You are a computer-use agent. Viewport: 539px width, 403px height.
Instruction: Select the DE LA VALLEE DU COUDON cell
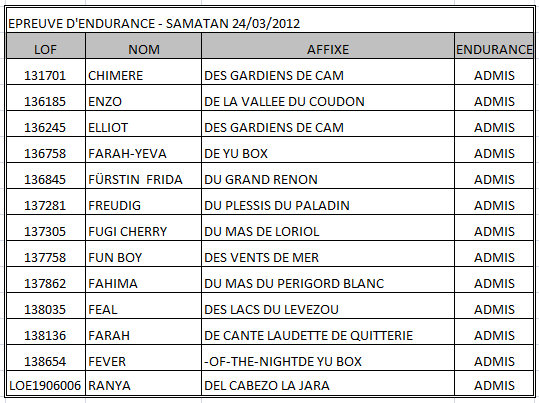click(328, 98)
